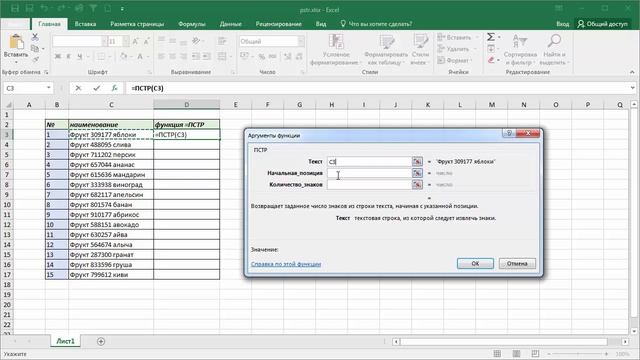Switch to the Формулы tab
Screen dimensions: 640x360
(192, 24)
